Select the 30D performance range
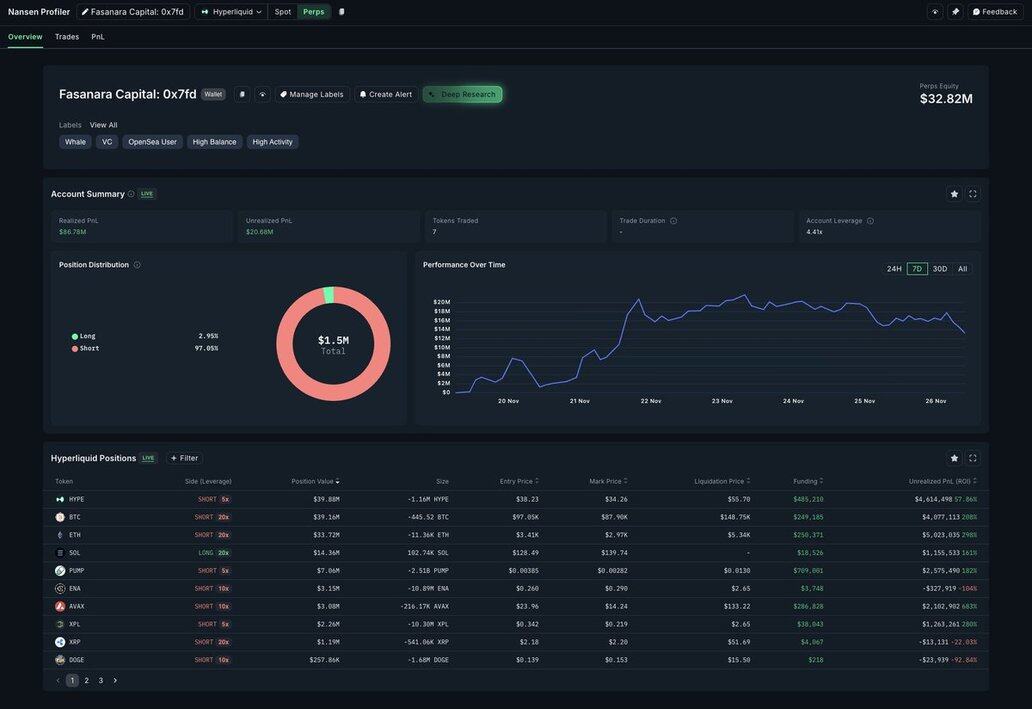This screenshot has width=1032, height=709. click(x=940, y=269)
